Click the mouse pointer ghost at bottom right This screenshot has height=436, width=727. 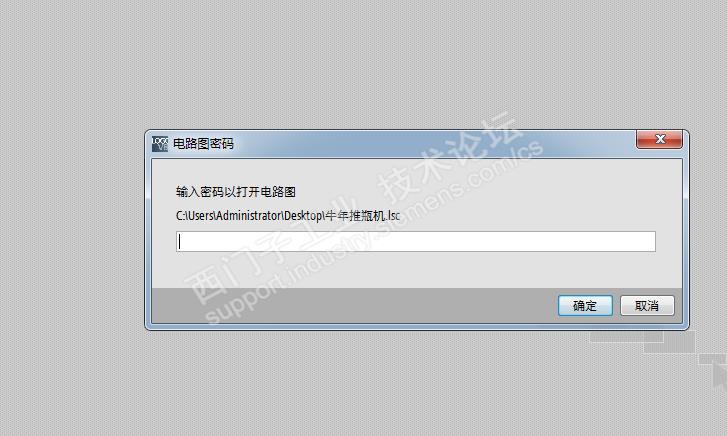720,373
